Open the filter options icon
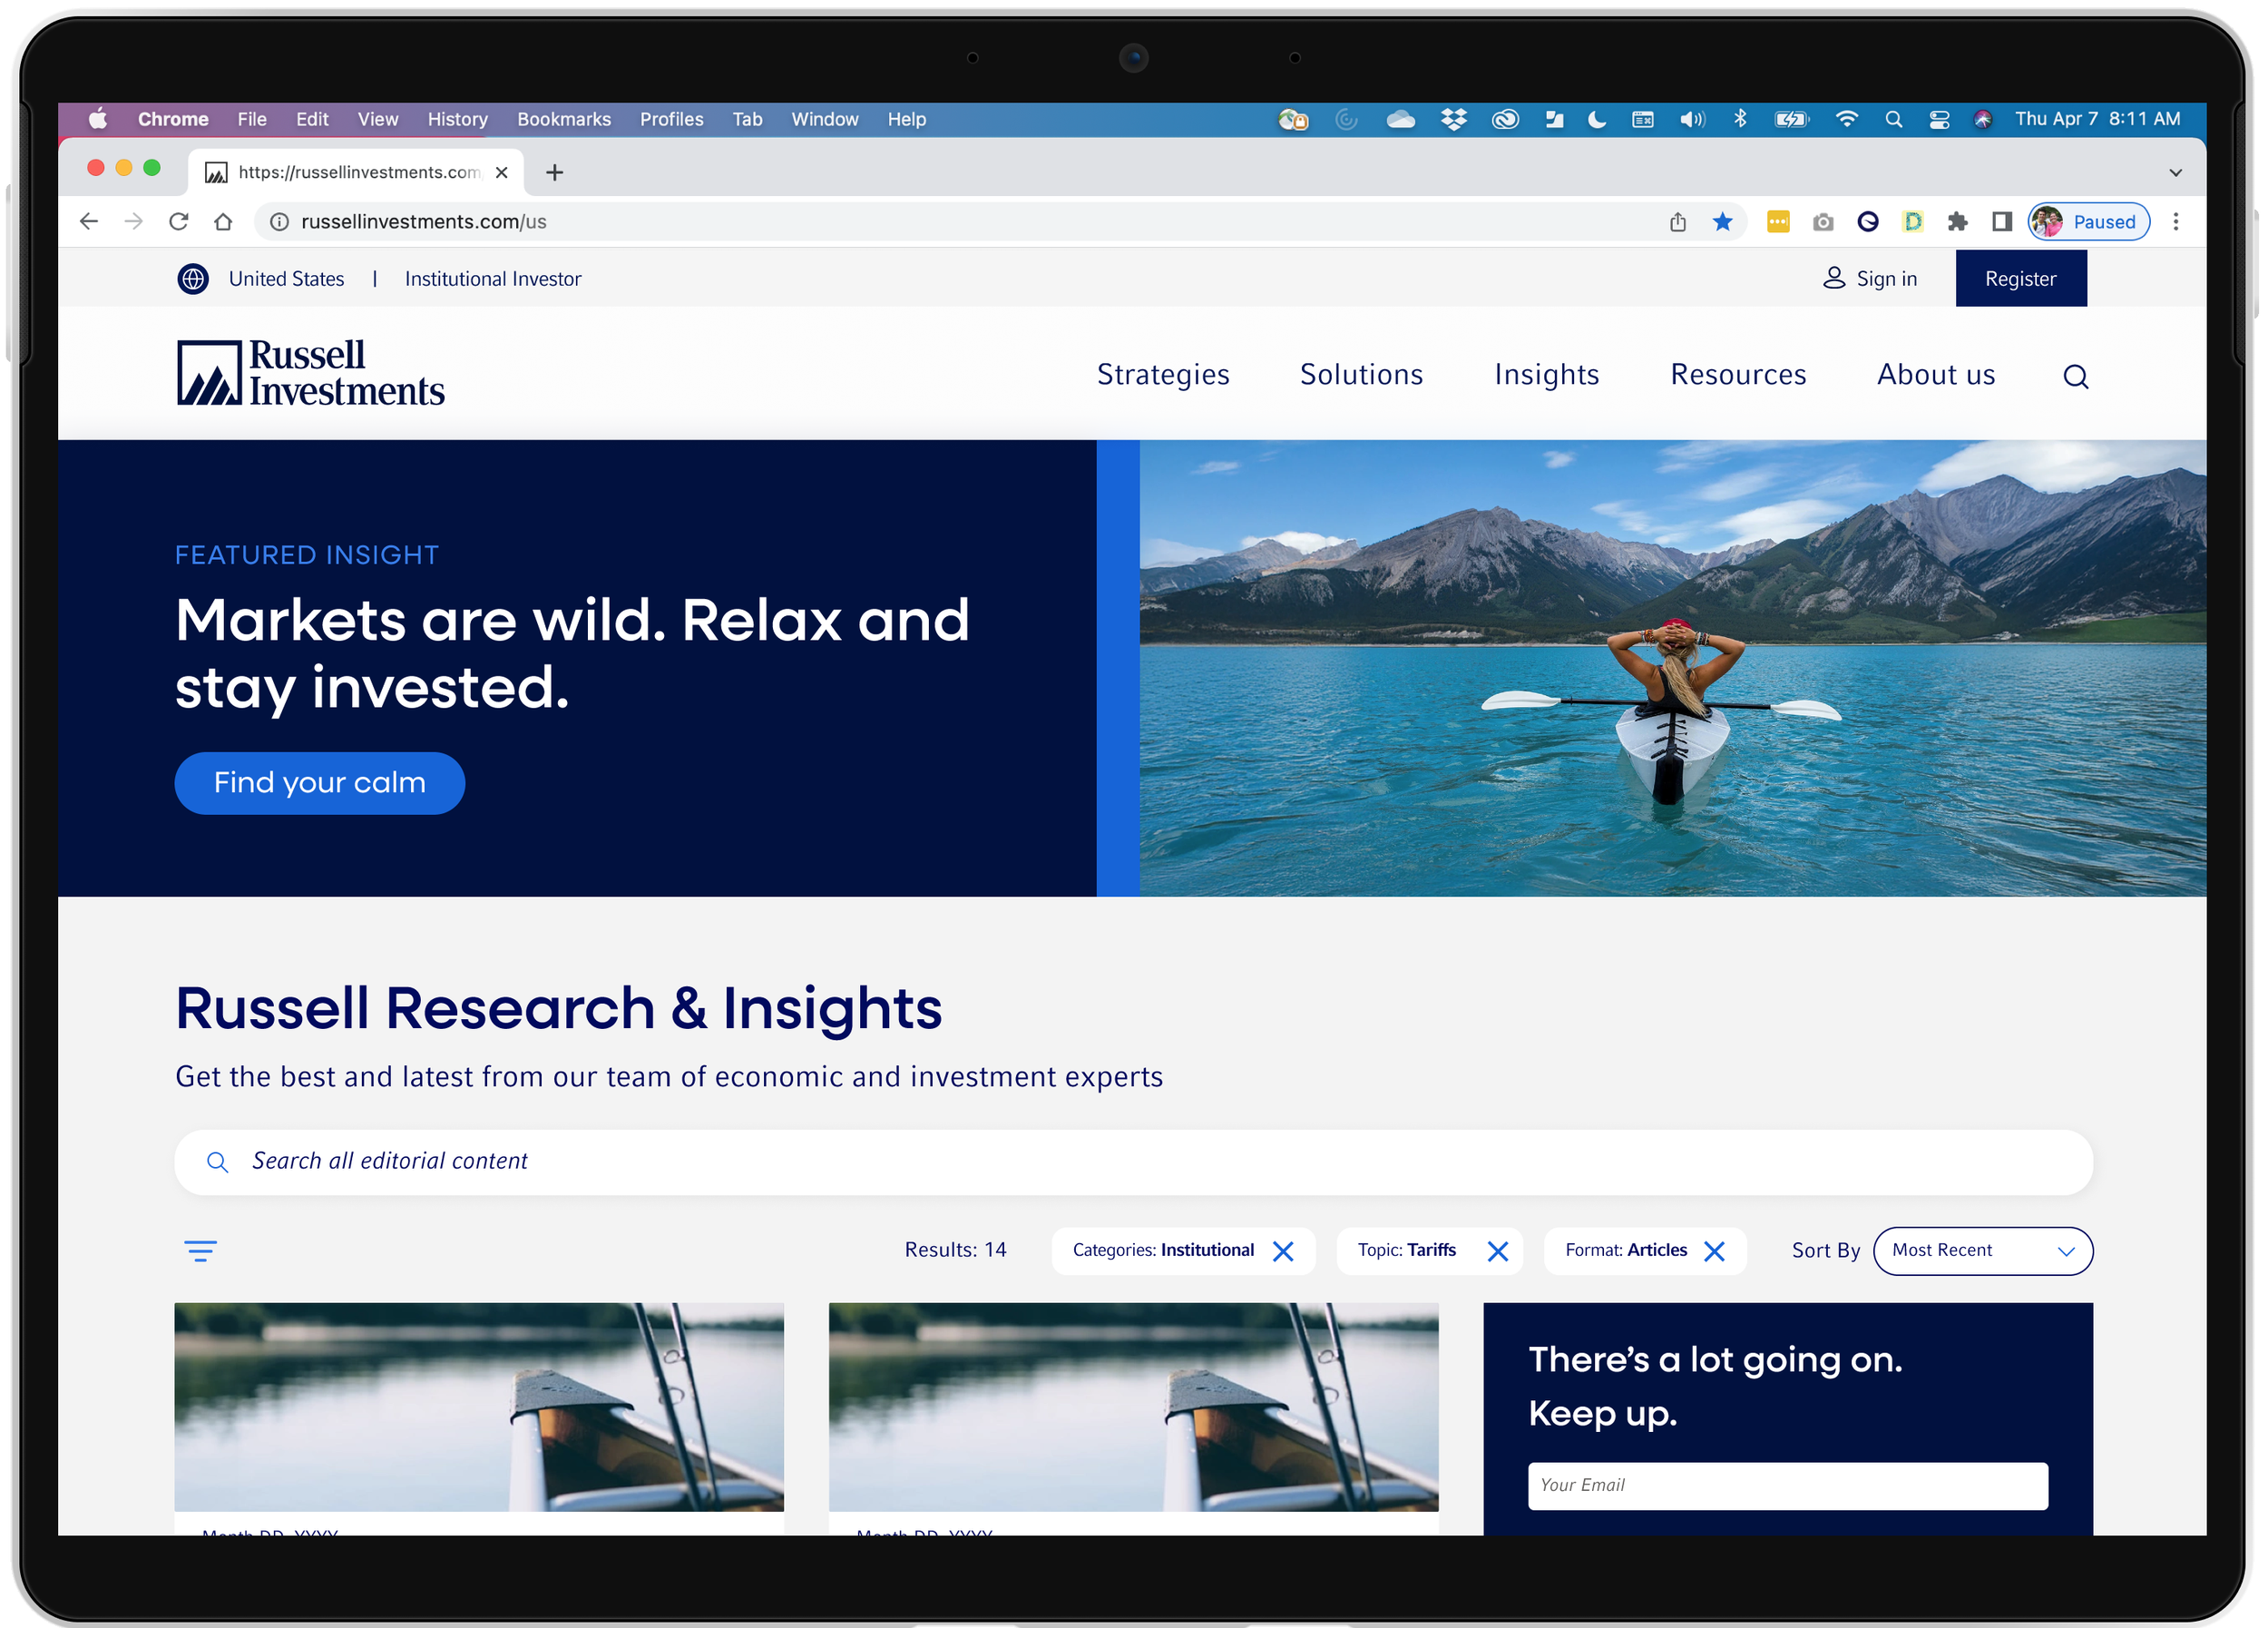This screenshot has width=2268, height=1628. (200, 1250)
